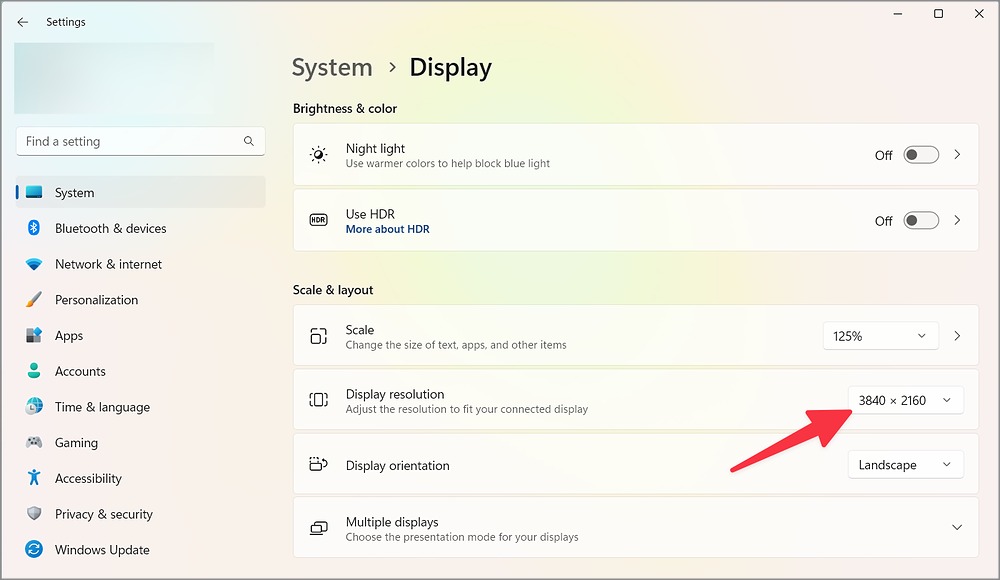
Task: Click the Privacy & security shield icon
Action: (x=34, y=513)
